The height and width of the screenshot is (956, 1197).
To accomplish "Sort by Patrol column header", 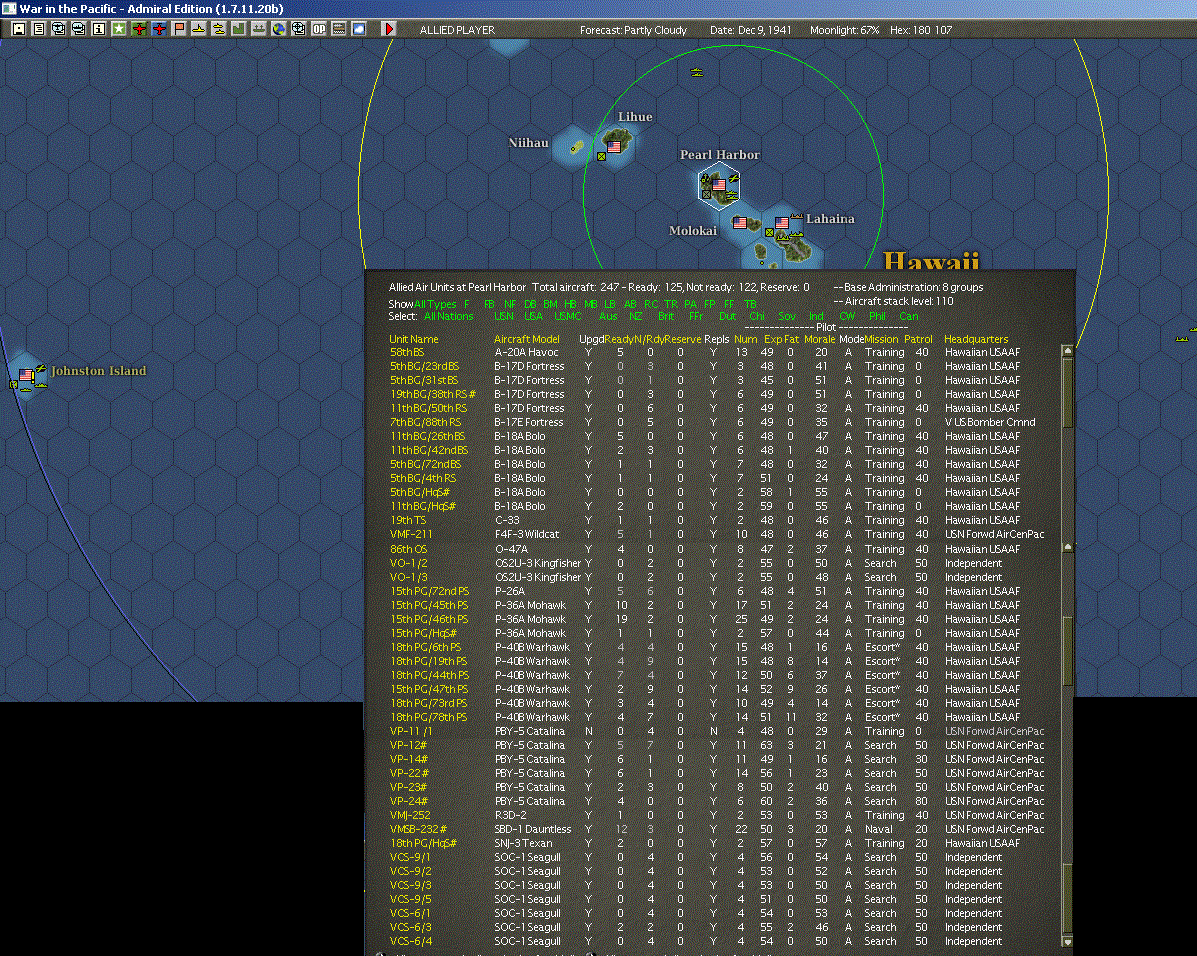I will [x=918, y=339].
